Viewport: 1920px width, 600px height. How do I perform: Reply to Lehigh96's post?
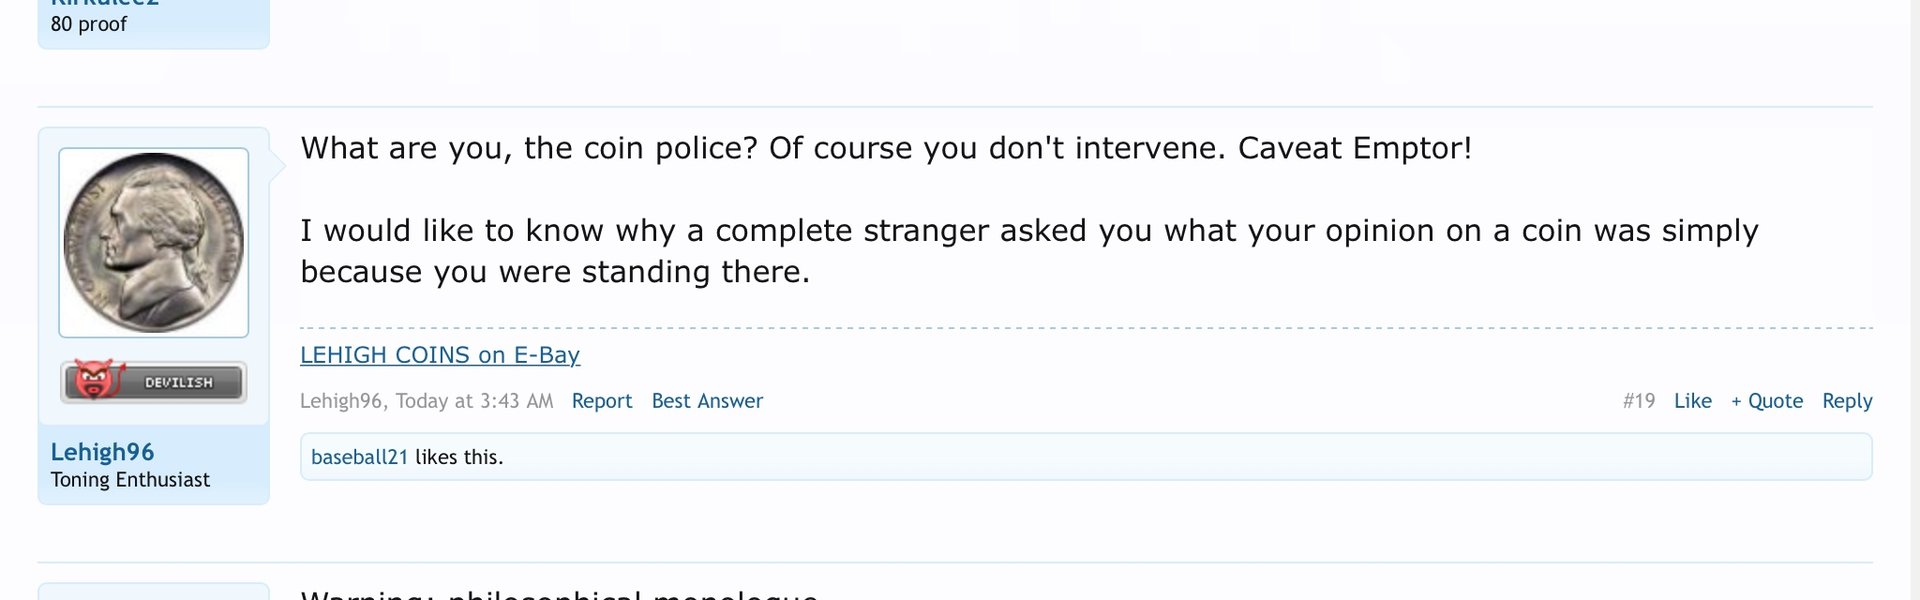tap(1847, 401)
